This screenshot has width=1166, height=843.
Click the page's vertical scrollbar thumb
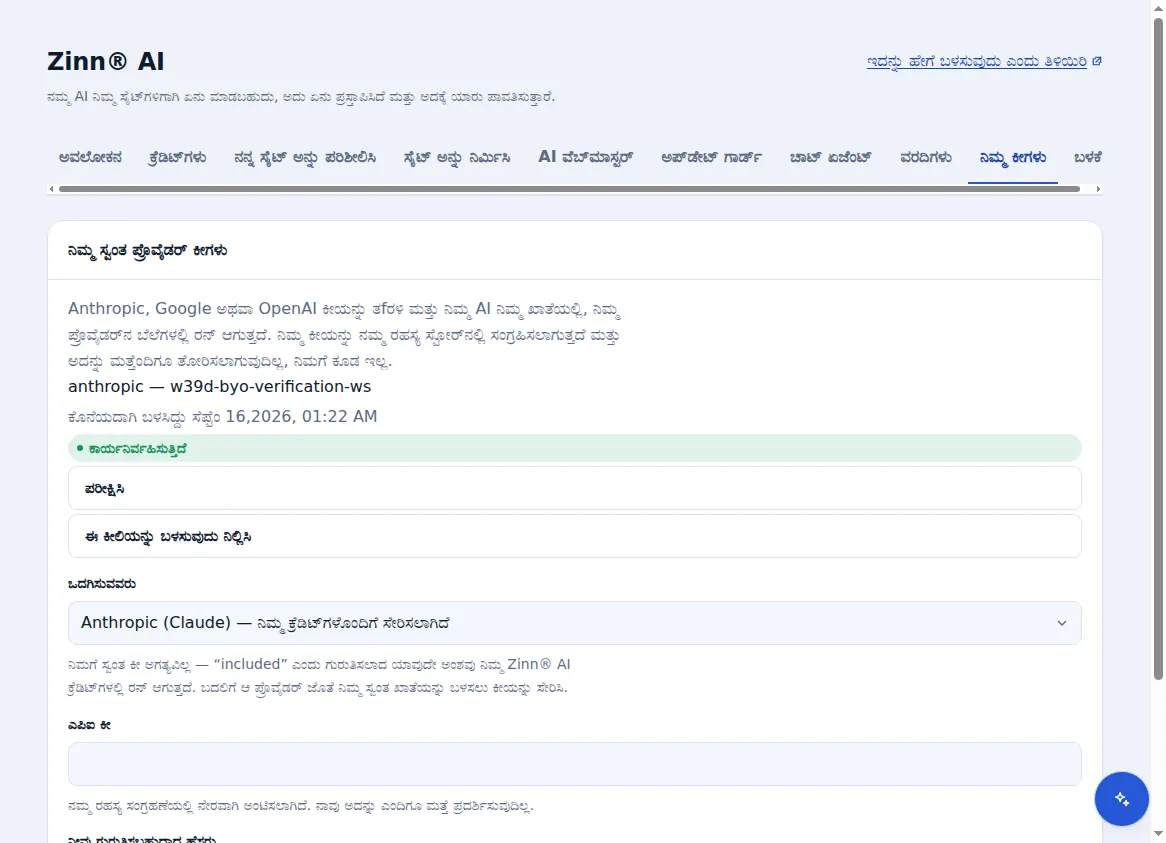tap(1158, 348)
